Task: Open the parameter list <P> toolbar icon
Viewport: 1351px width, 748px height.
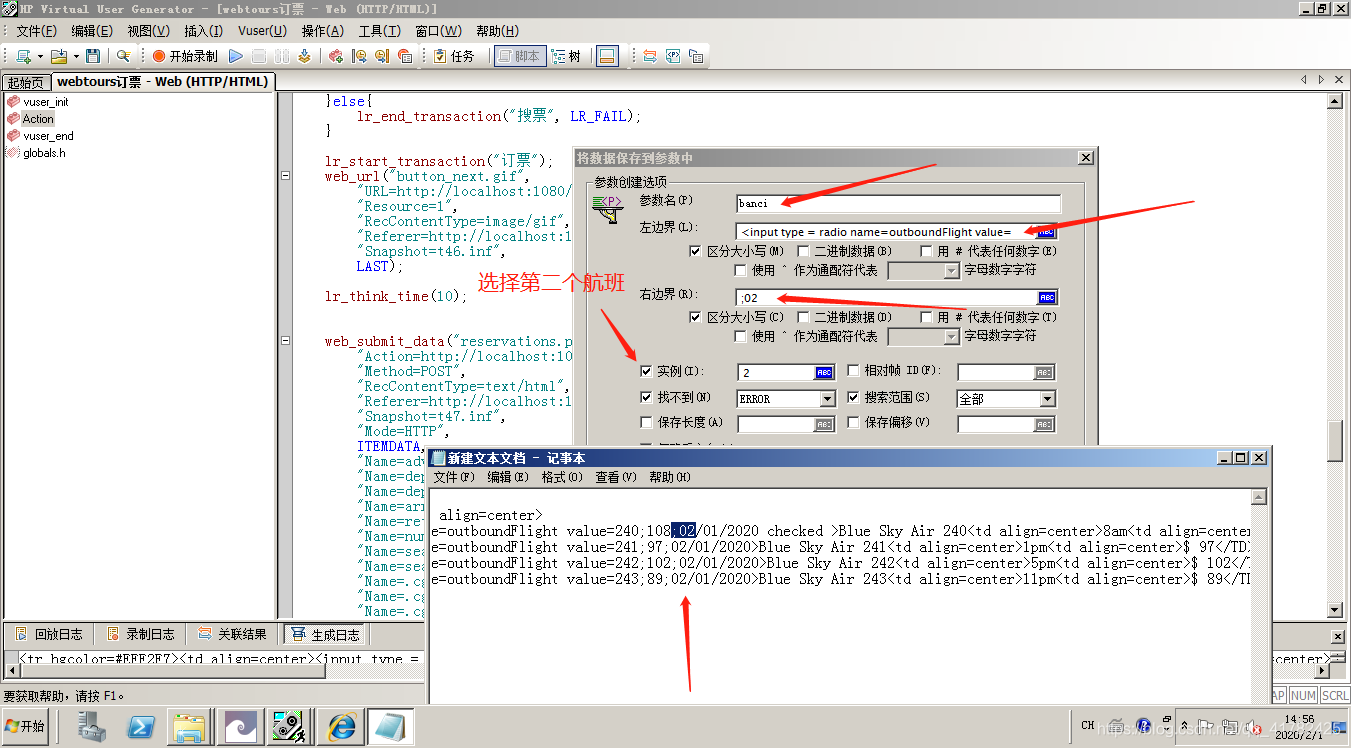Action: pyautogui.click(x=673, y=56)
